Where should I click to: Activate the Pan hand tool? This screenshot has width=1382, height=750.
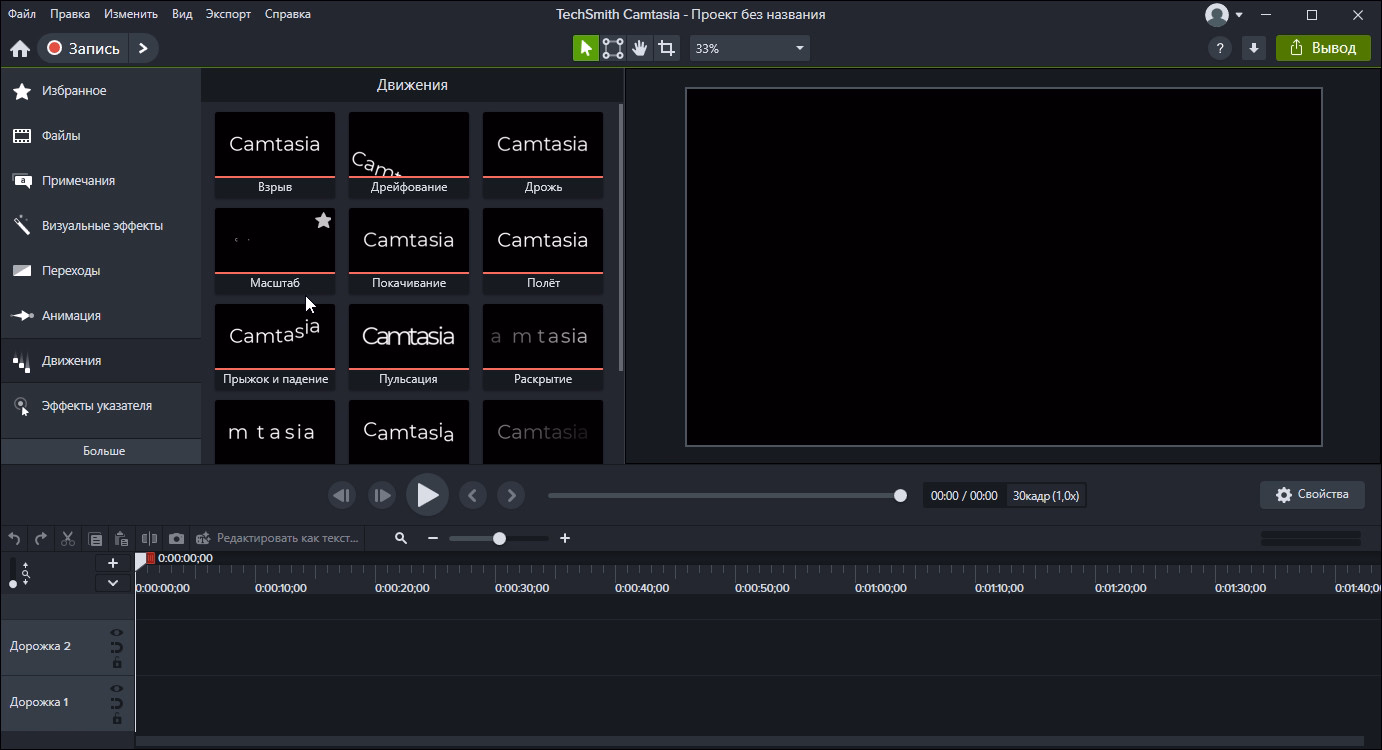tap(640, 48)
